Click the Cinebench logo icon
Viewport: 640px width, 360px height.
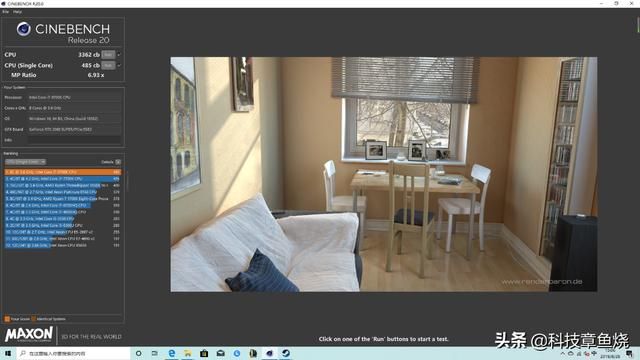pyautogui.click(x=24, y=29)
